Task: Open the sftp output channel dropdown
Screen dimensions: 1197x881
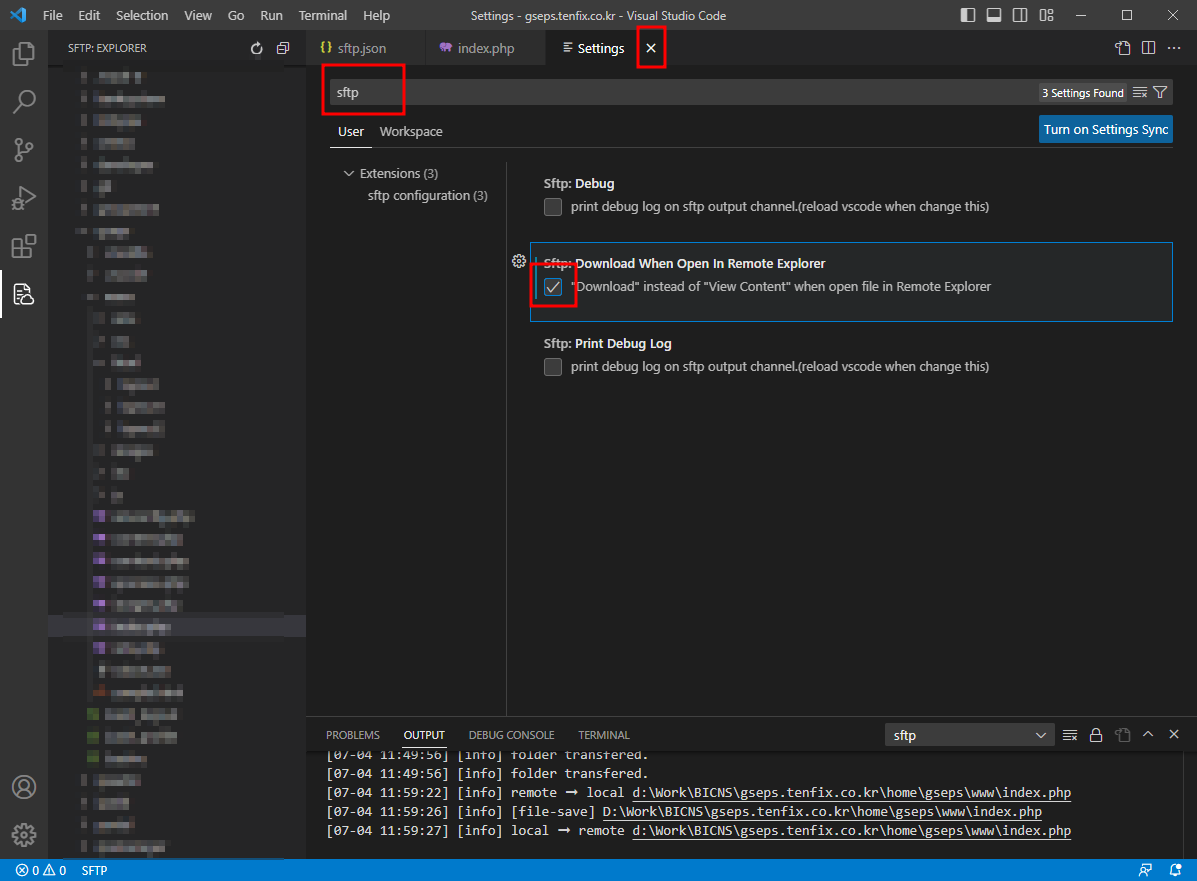Action: click(970, 735)
